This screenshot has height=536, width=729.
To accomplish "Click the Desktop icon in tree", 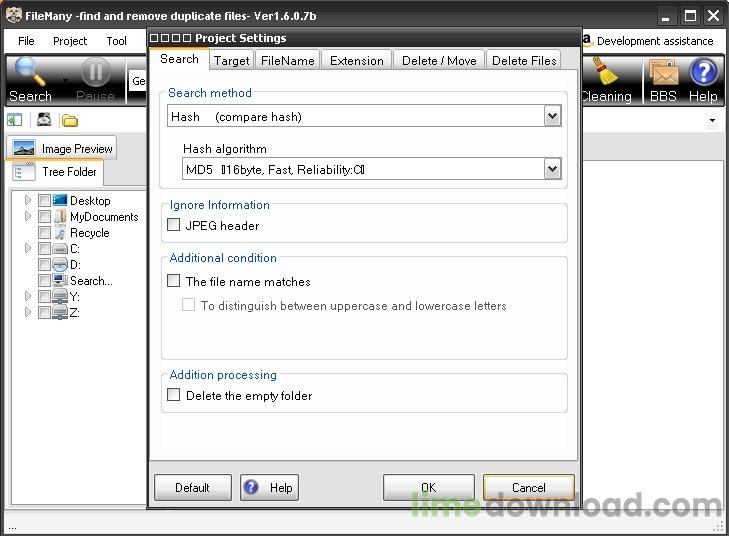I will tap(60, 200).
